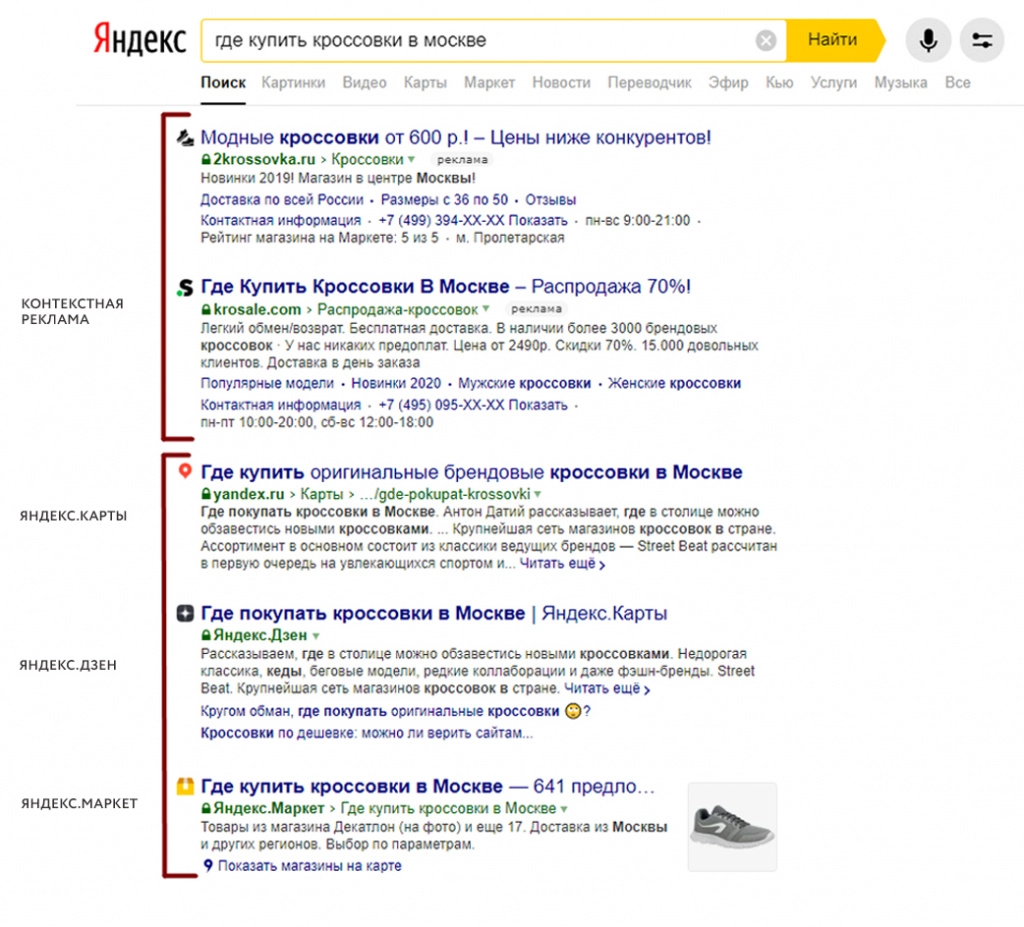The width and height of the screenshot is (1024, 927).
Task: Click the Яндекс.Дзен square favicon
Action: [x=185, y=613]
